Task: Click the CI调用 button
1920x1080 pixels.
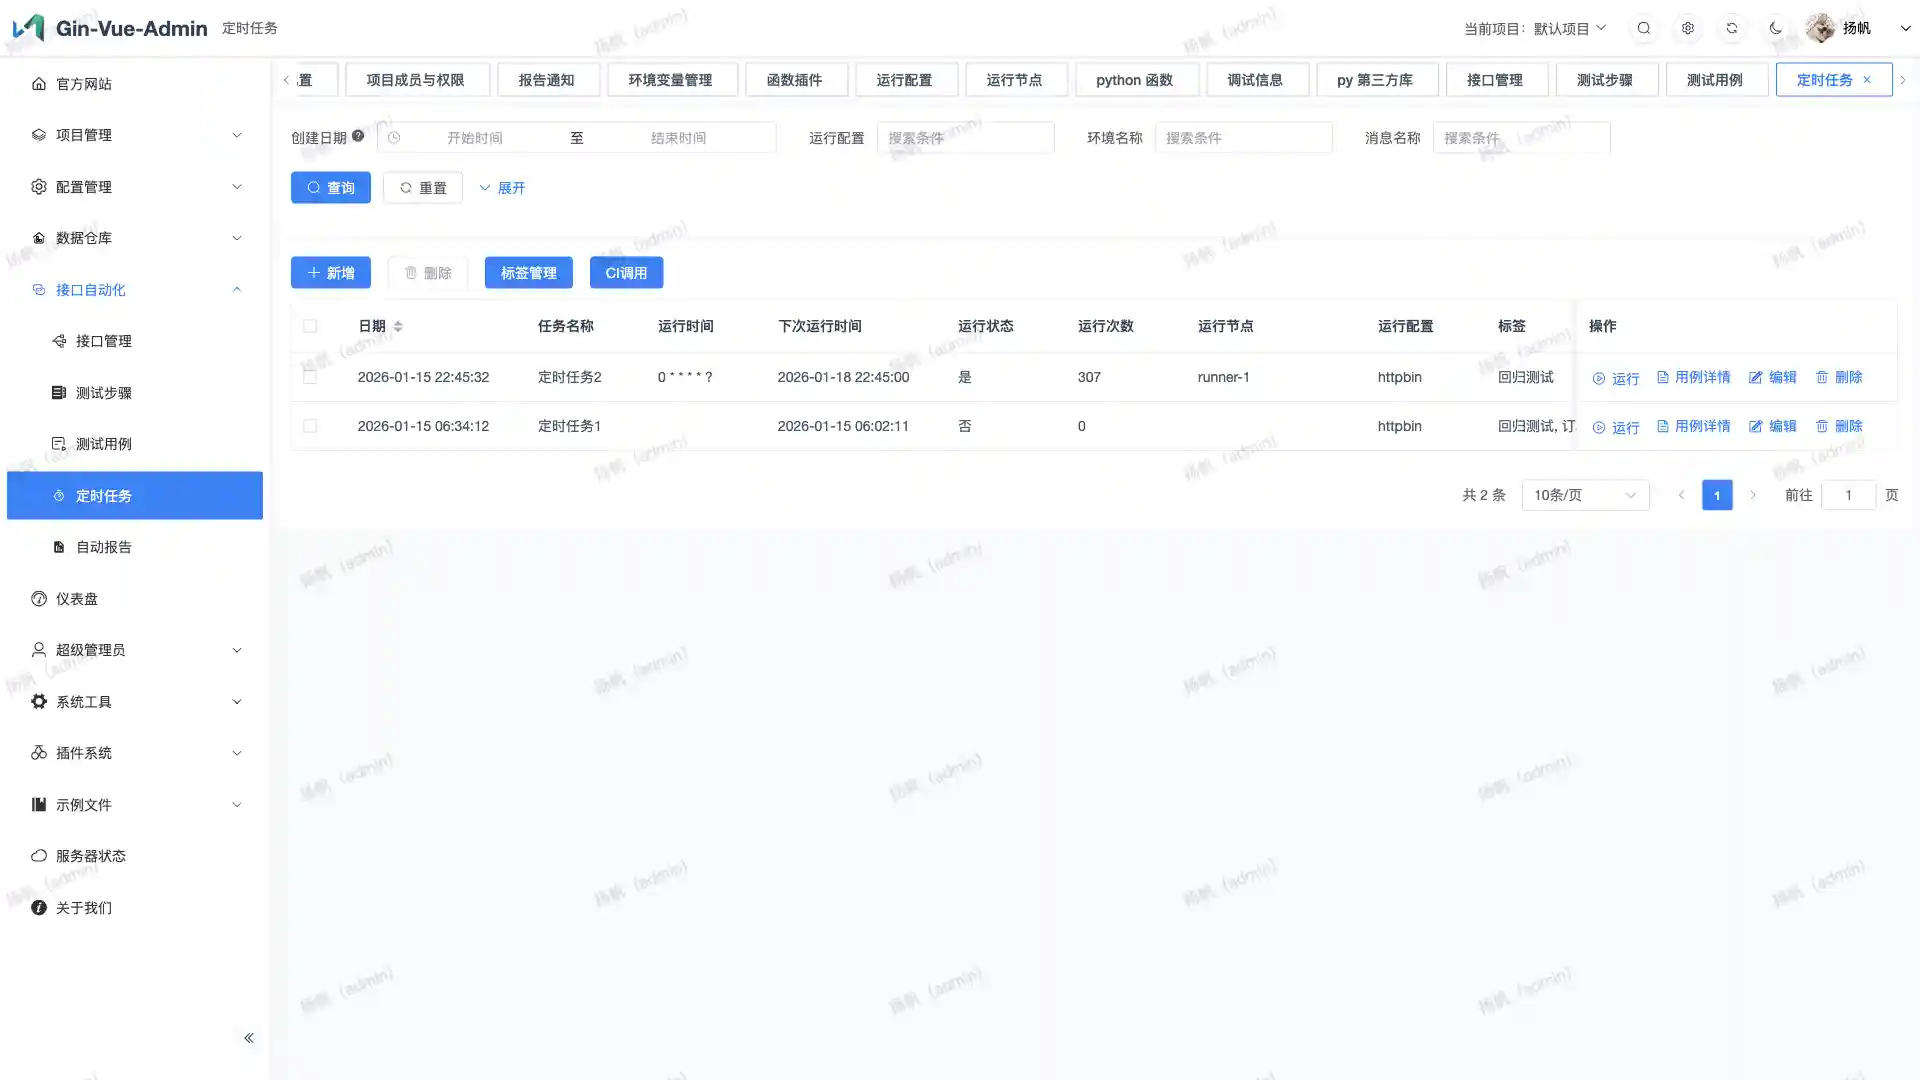Action: point(626,273)
